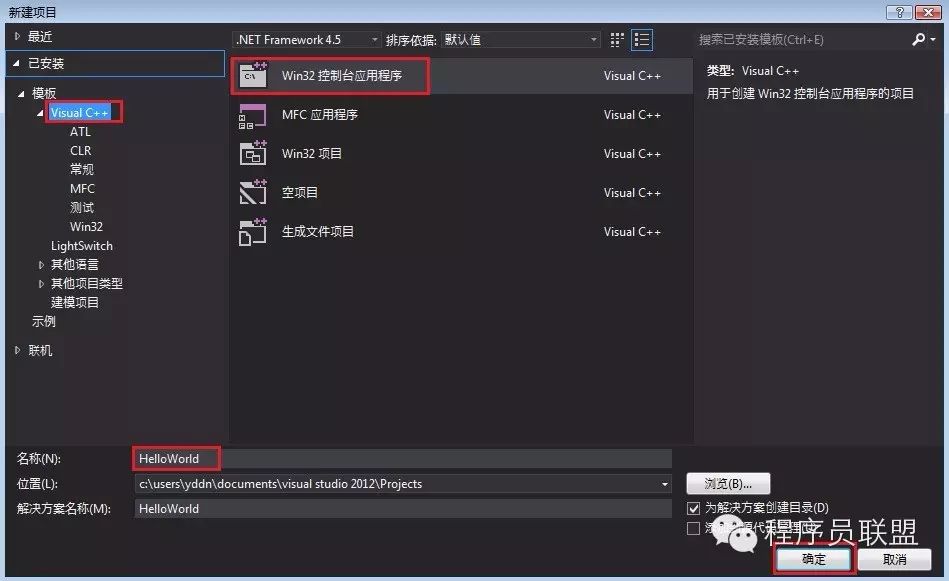The image size is (949, 581).
Task: Select 示例 in the left tree
Action: coord(44,321)
